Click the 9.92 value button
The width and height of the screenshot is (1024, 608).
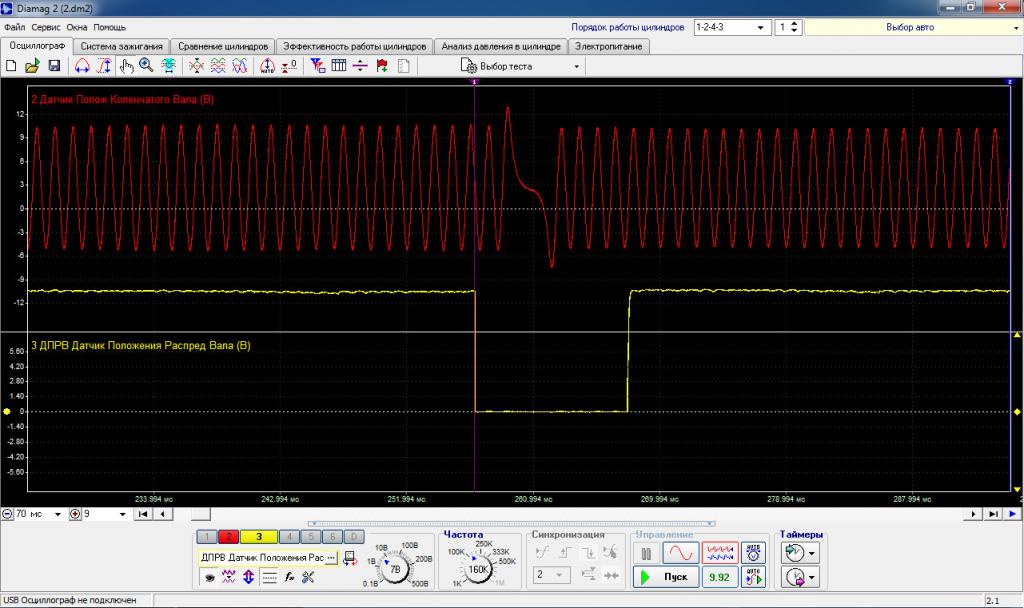[x=720, y=577]
